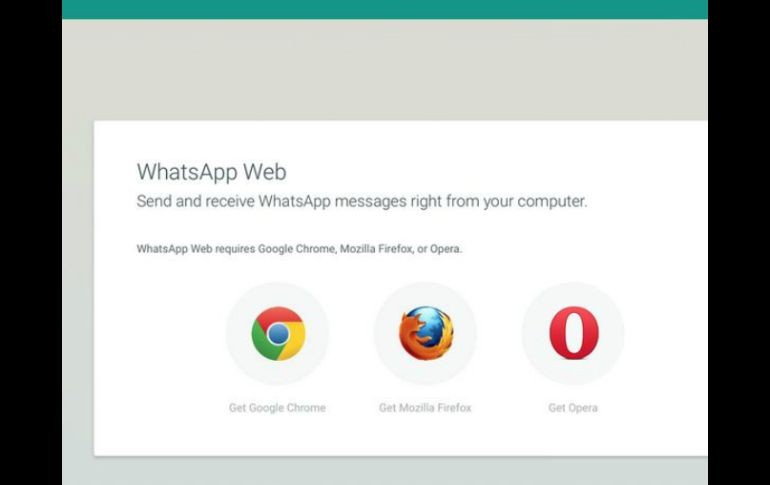
Task: Click 'Mozilla Firefox' in the requirements sentence
Action: (376, 249)
